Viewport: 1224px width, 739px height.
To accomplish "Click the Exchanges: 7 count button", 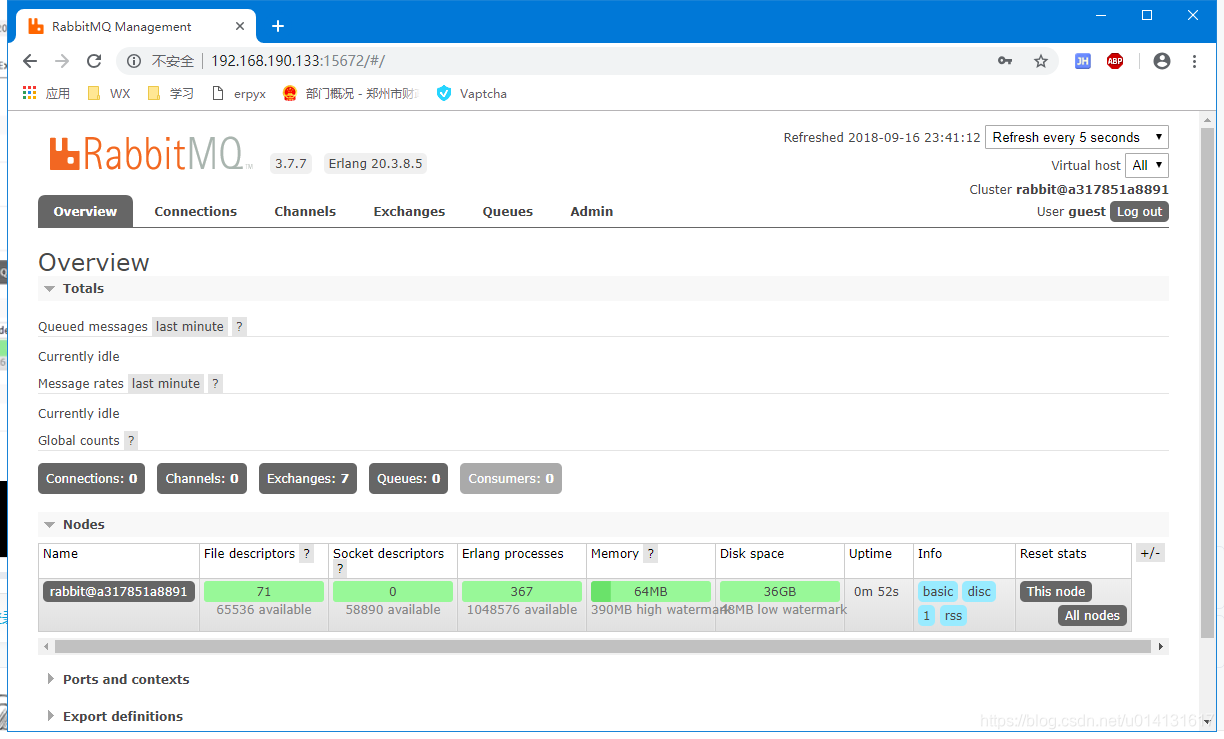I will [x=308, y=479].
